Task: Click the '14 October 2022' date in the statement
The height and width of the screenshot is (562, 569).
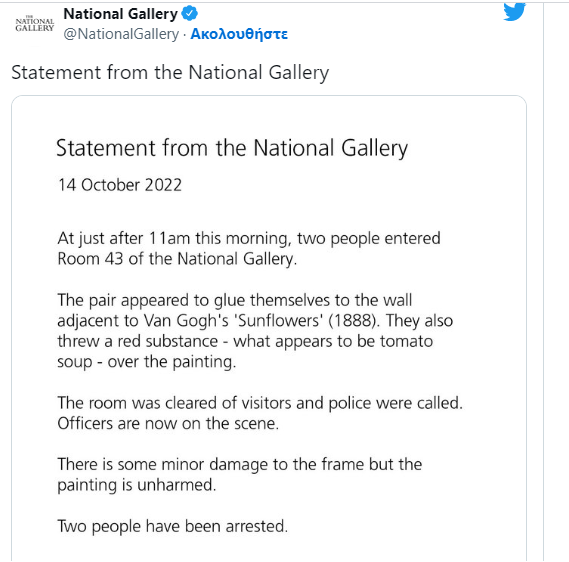Action: (x=120, y=185)
